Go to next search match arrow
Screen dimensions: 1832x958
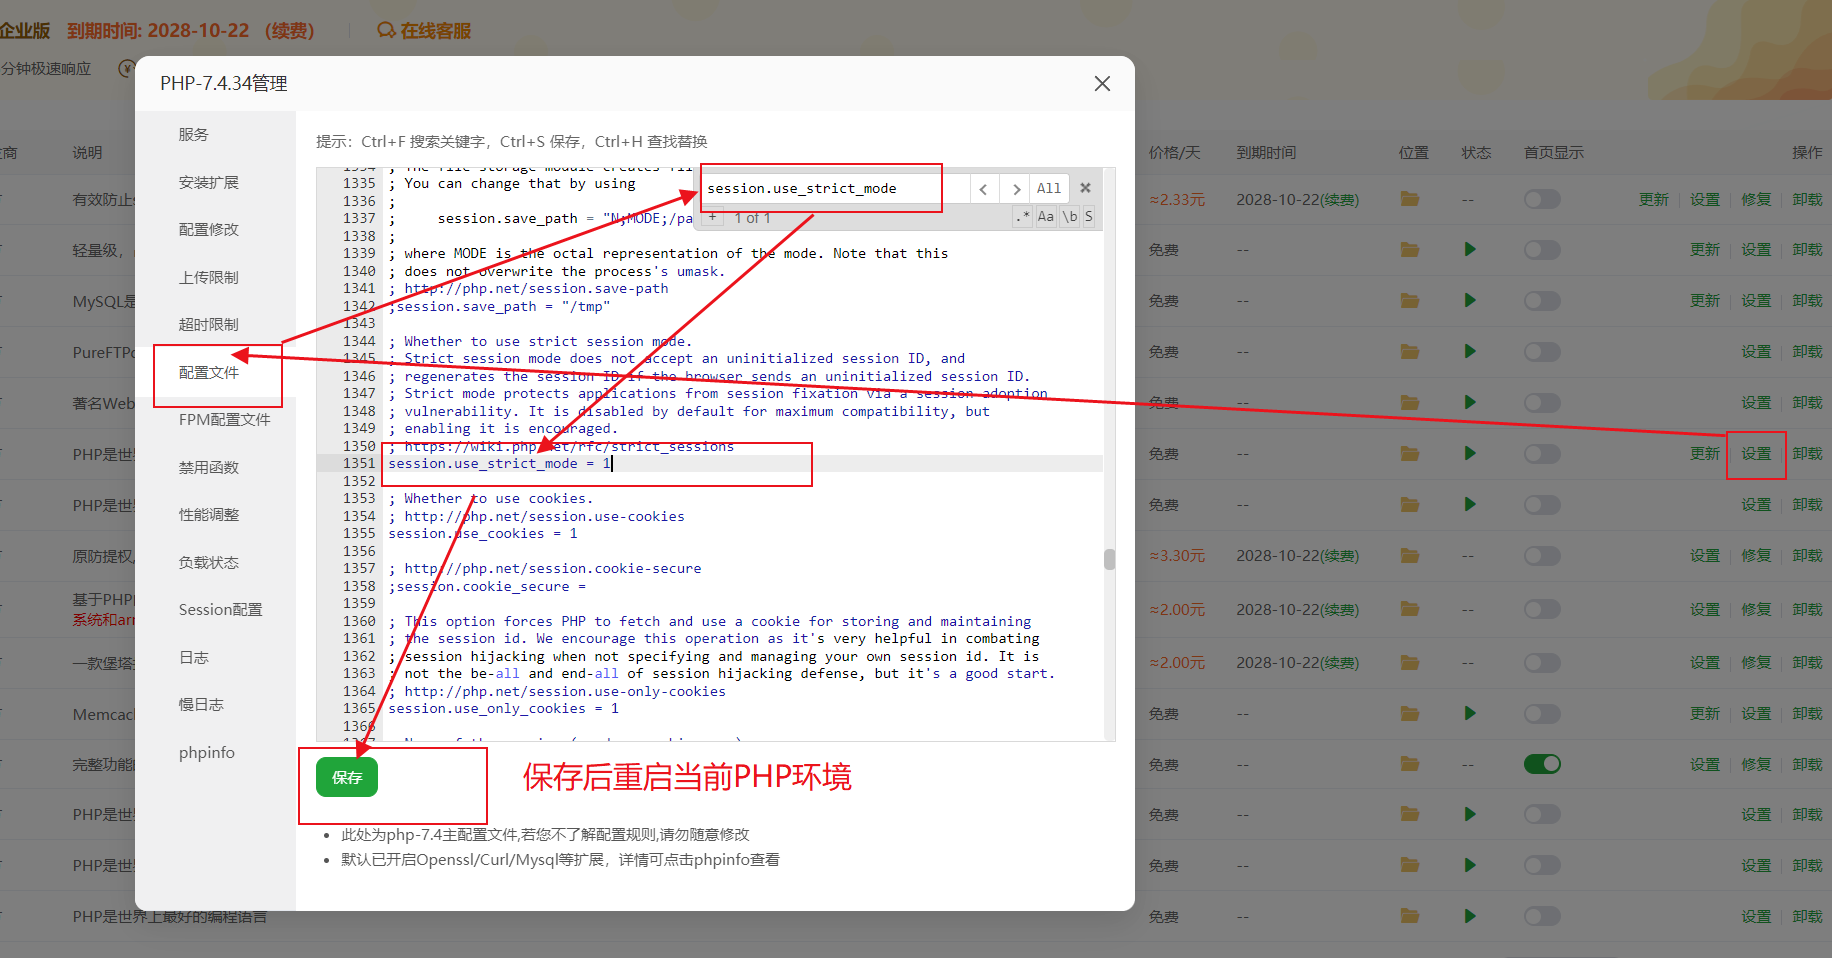coord(1016,188)
